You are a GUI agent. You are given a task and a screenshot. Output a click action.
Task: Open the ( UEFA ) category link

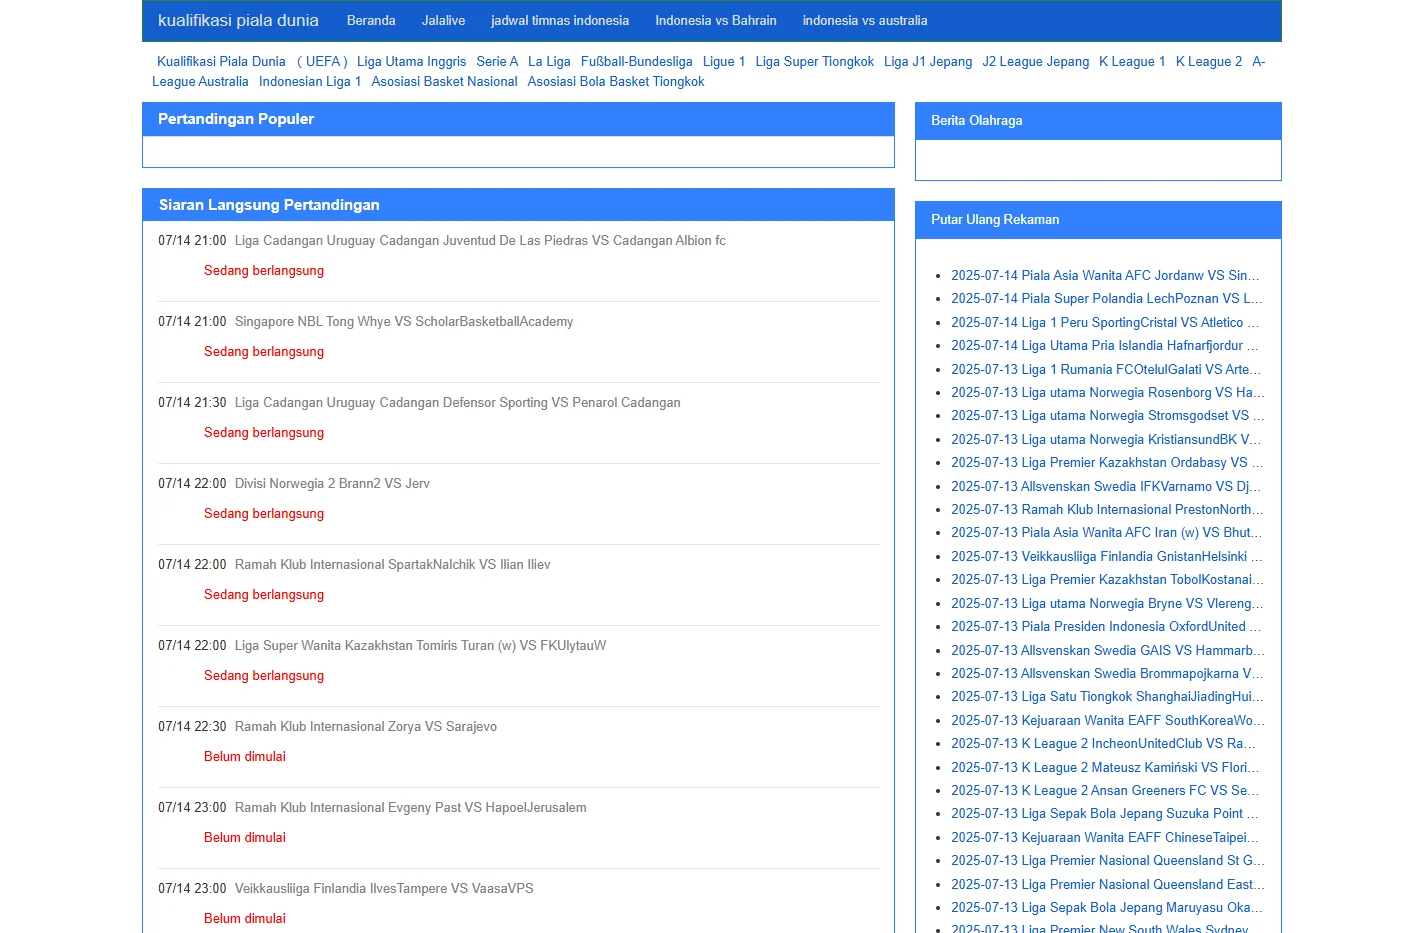[322, 61]
